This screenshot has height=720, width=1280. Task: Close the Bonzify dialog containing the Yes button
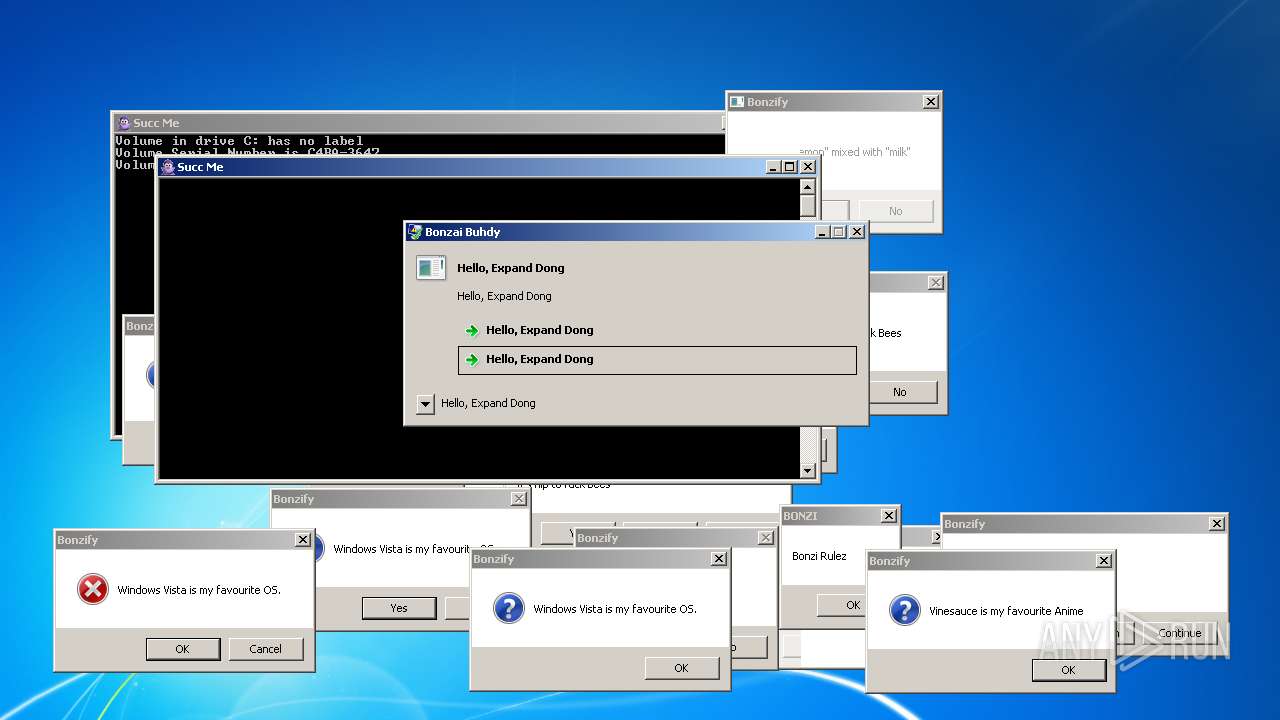coord(519,499)
